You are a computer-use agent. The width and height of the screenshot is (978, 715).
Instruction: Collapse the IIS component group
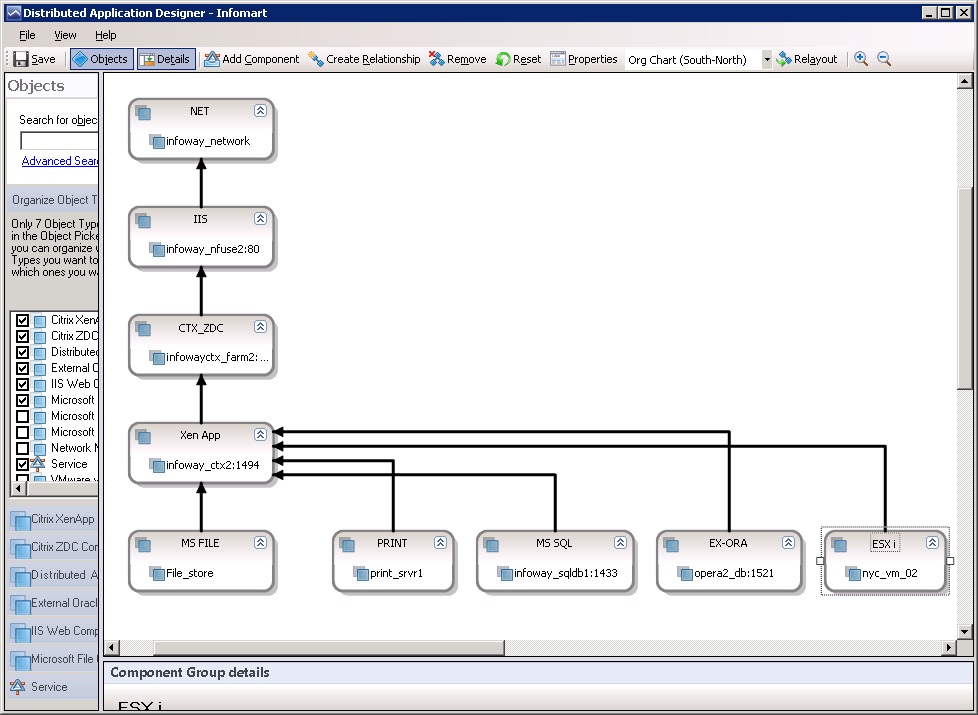pyautogui.click(x=260, y=218)
